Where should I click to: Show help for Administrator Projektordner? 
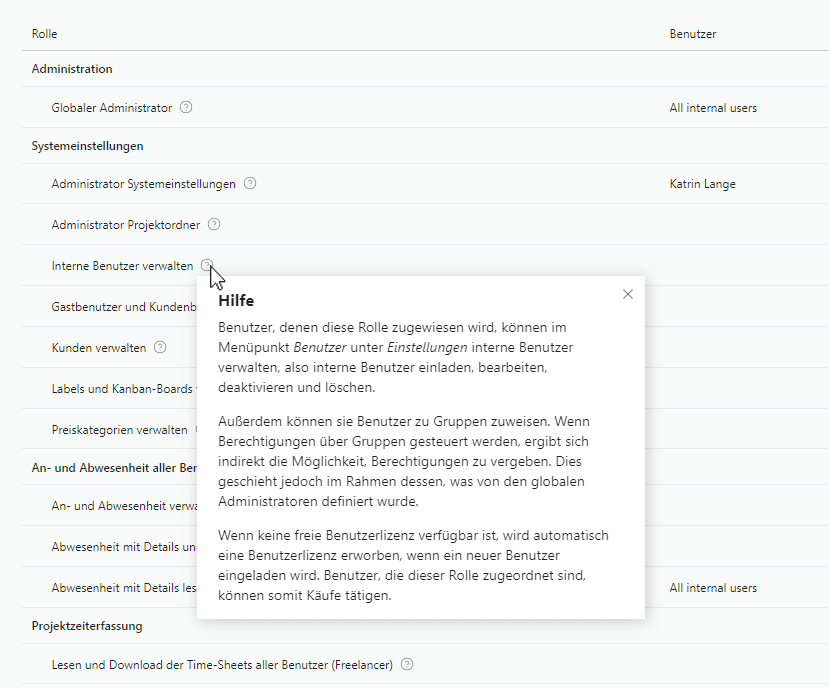tap(214, 225)
